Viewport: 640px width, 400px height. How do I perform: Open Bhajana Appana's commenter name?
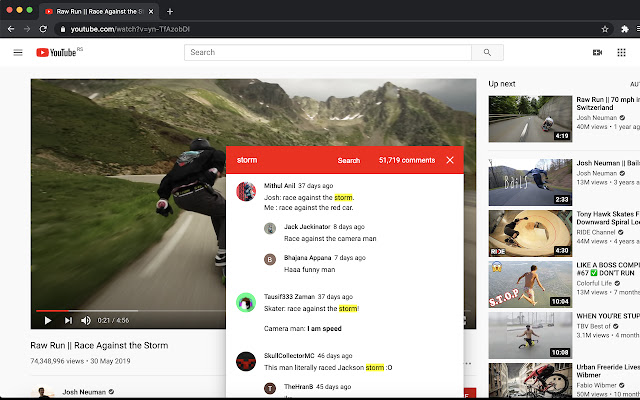point(307,258)
